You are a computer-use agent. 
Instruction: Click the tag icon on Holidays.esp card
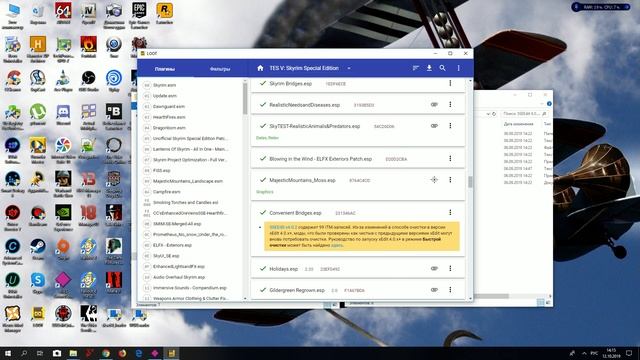(x=434, y=269)
